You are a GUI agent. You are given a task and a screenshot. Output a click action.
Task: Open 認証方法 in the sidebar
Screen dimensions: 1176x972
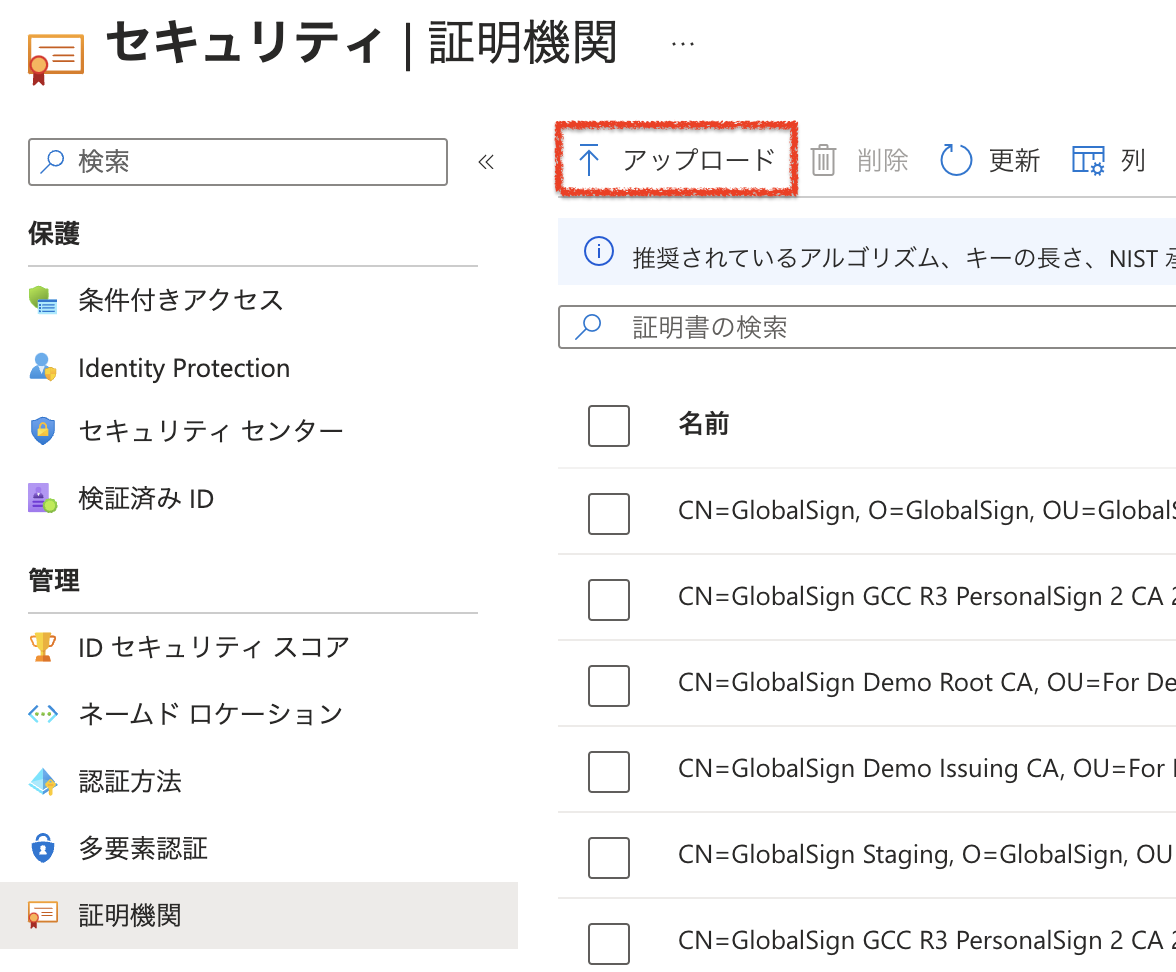click(130, 781)
